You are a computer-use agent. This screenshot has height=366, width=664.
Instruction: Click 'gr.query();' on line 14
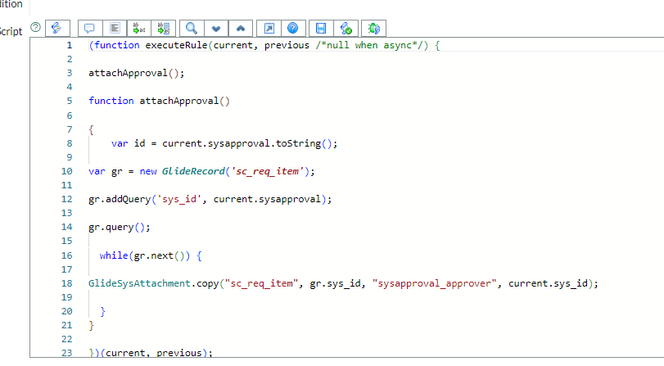[x=119, y=227]
